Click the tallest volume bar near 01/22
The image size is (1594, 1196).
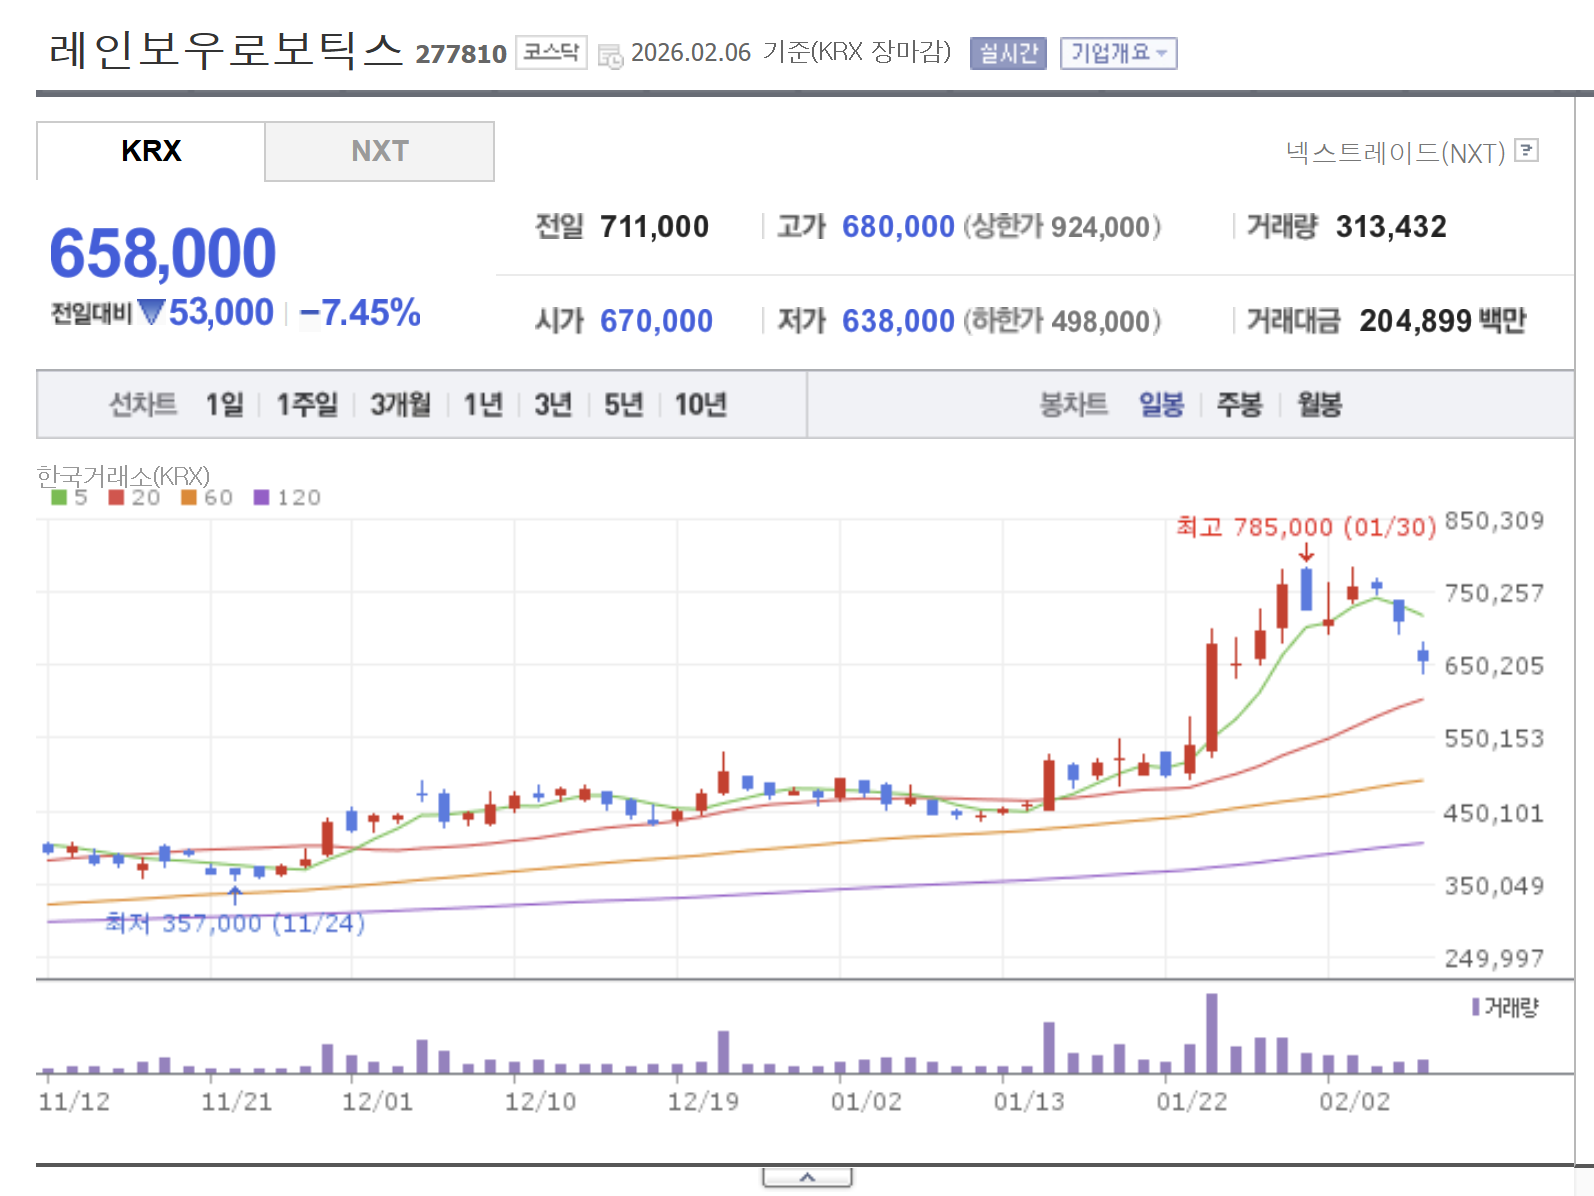point(1212,1033)
